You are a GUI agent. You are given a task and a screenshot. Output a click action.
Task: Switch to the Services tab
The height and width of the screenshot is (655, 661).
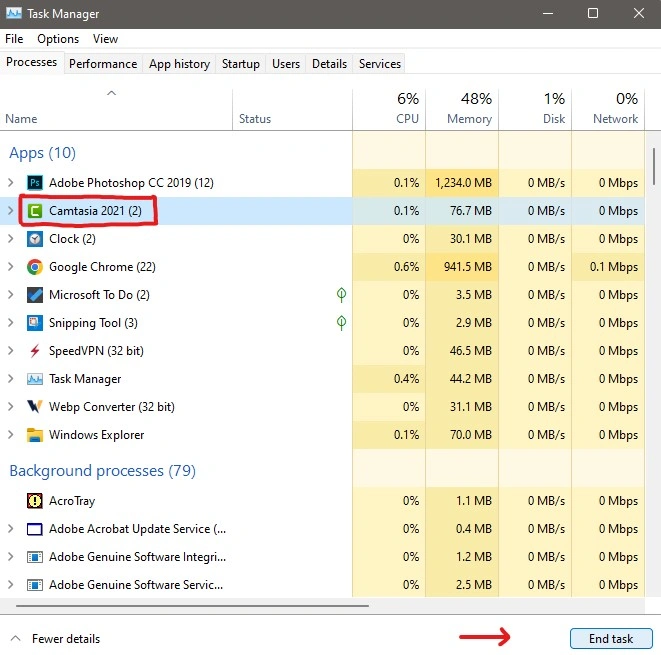(379, 64)
